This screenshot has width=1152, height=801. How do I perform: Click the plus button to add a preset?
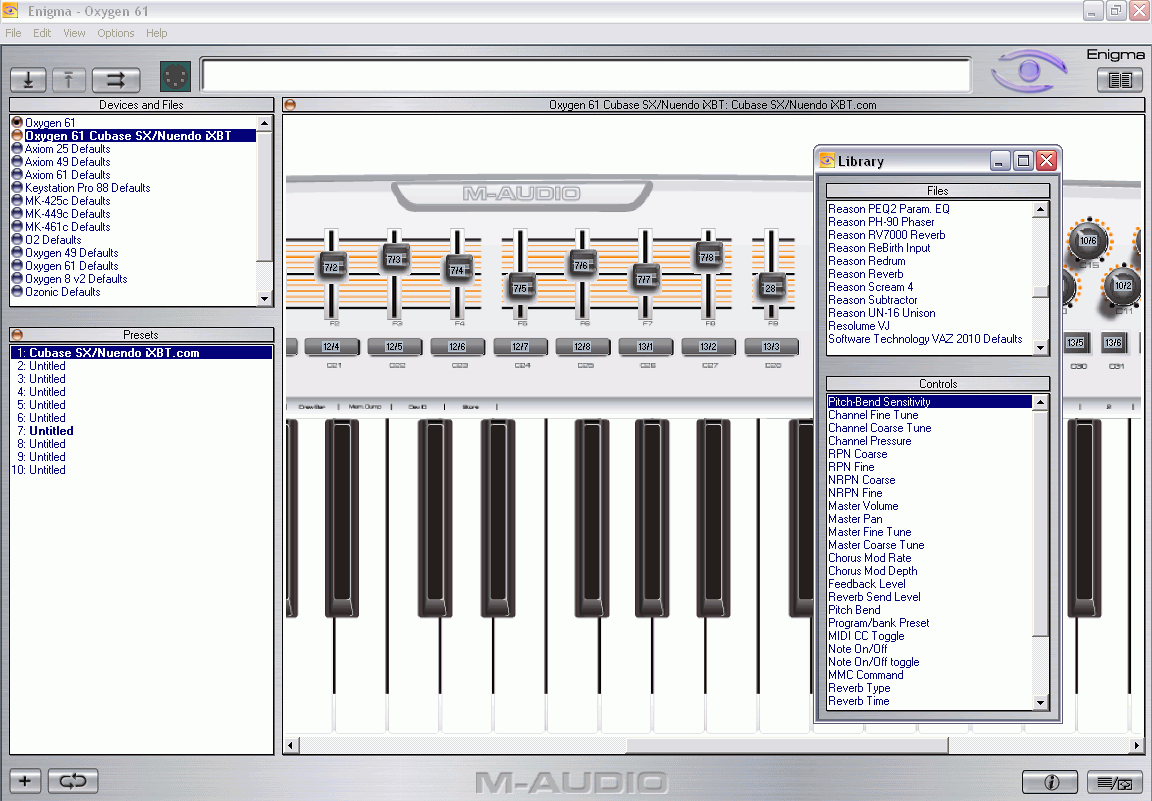(x=26, y=781)
